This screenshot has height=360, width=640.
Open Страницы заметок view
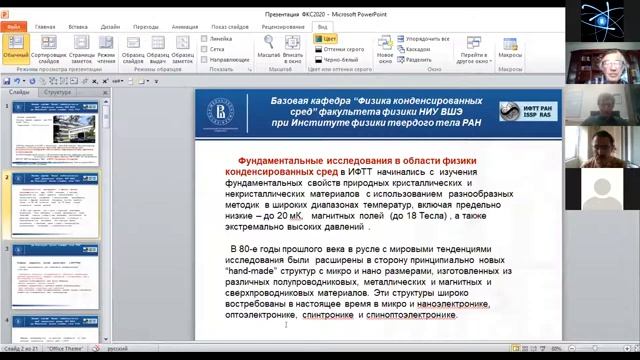coord(82,49)
